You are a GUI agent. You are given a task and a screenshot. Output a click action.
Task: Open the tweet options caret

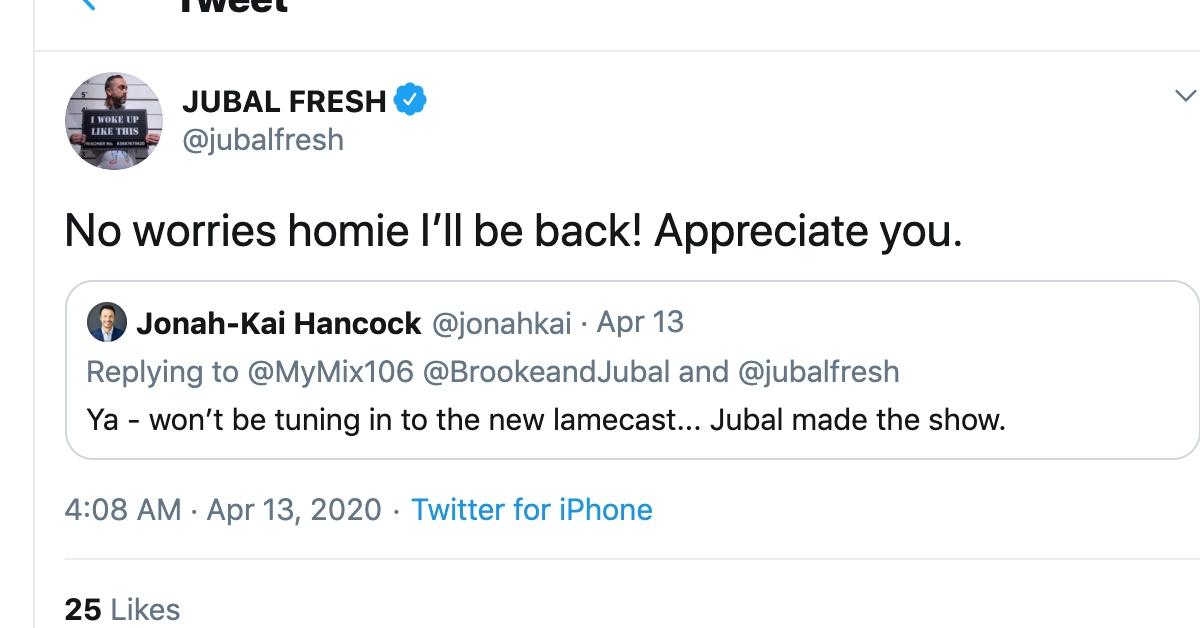click(x=1185, y=93)
